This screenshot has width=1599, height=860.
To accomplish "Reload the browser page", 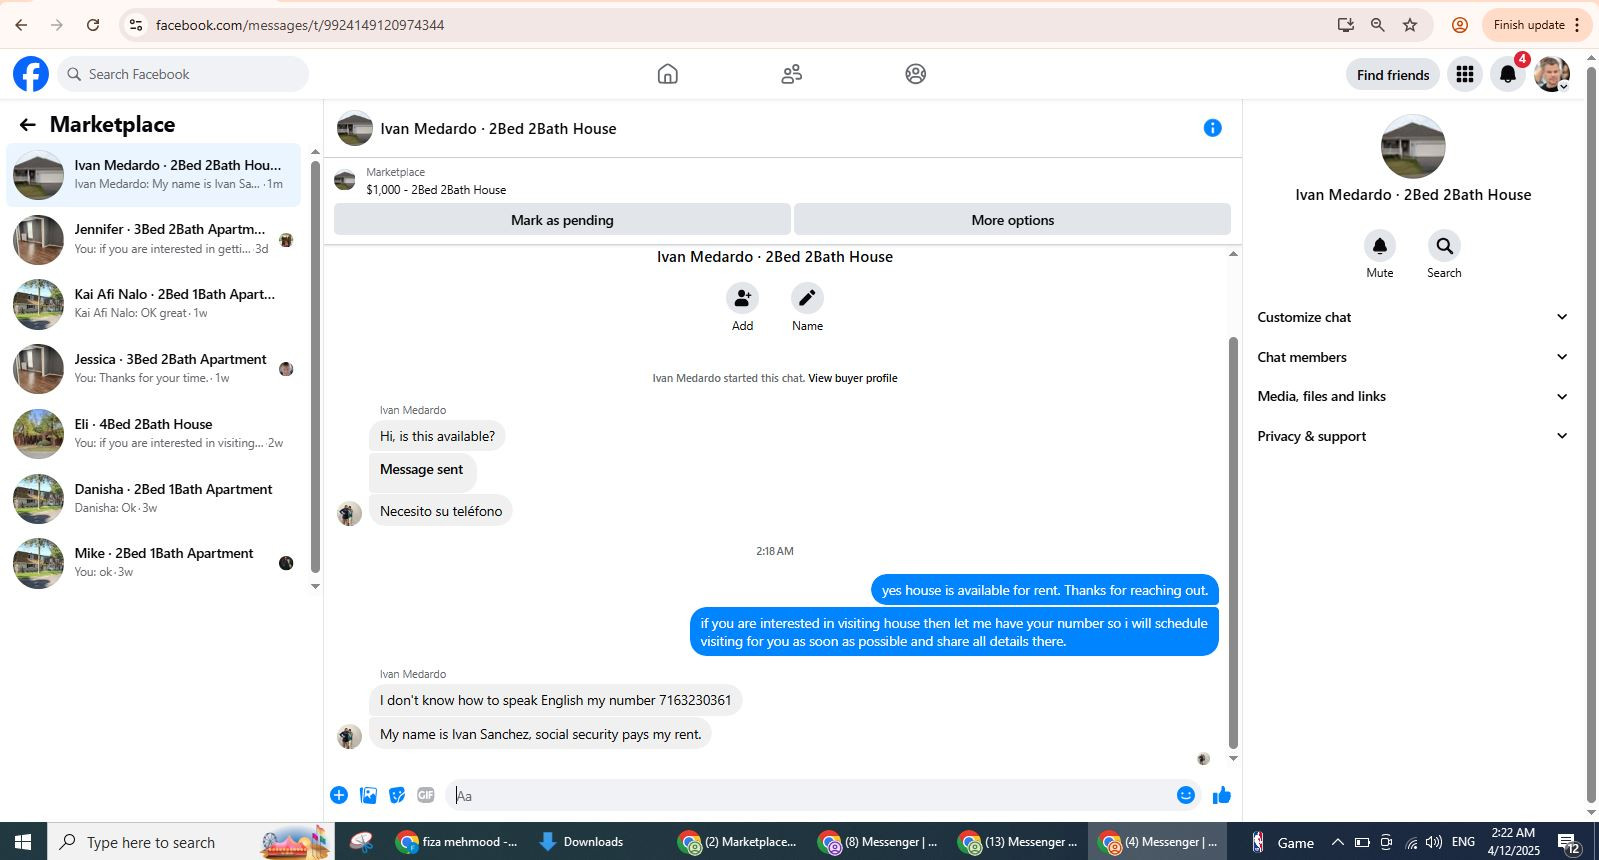I will (93, 25).
